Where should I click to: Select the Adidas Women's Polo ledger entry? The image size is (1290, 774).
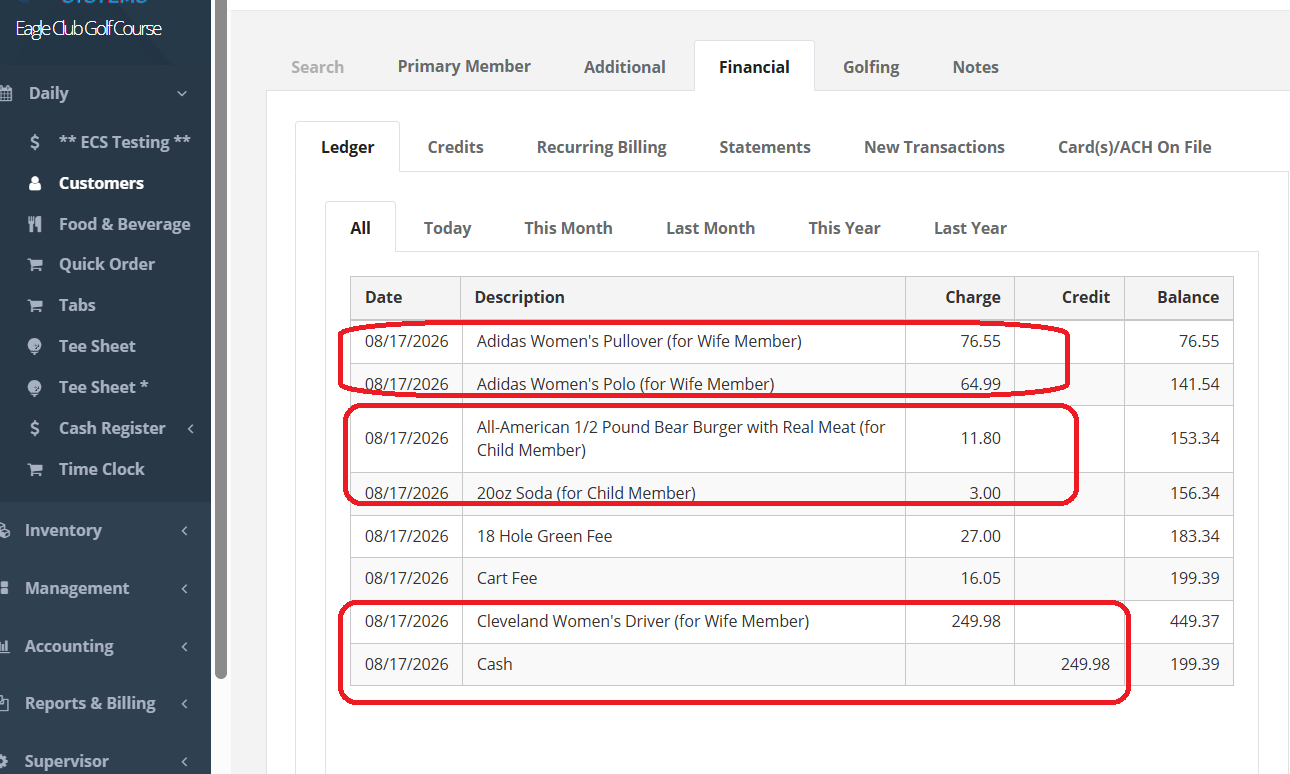coord(792,384)
